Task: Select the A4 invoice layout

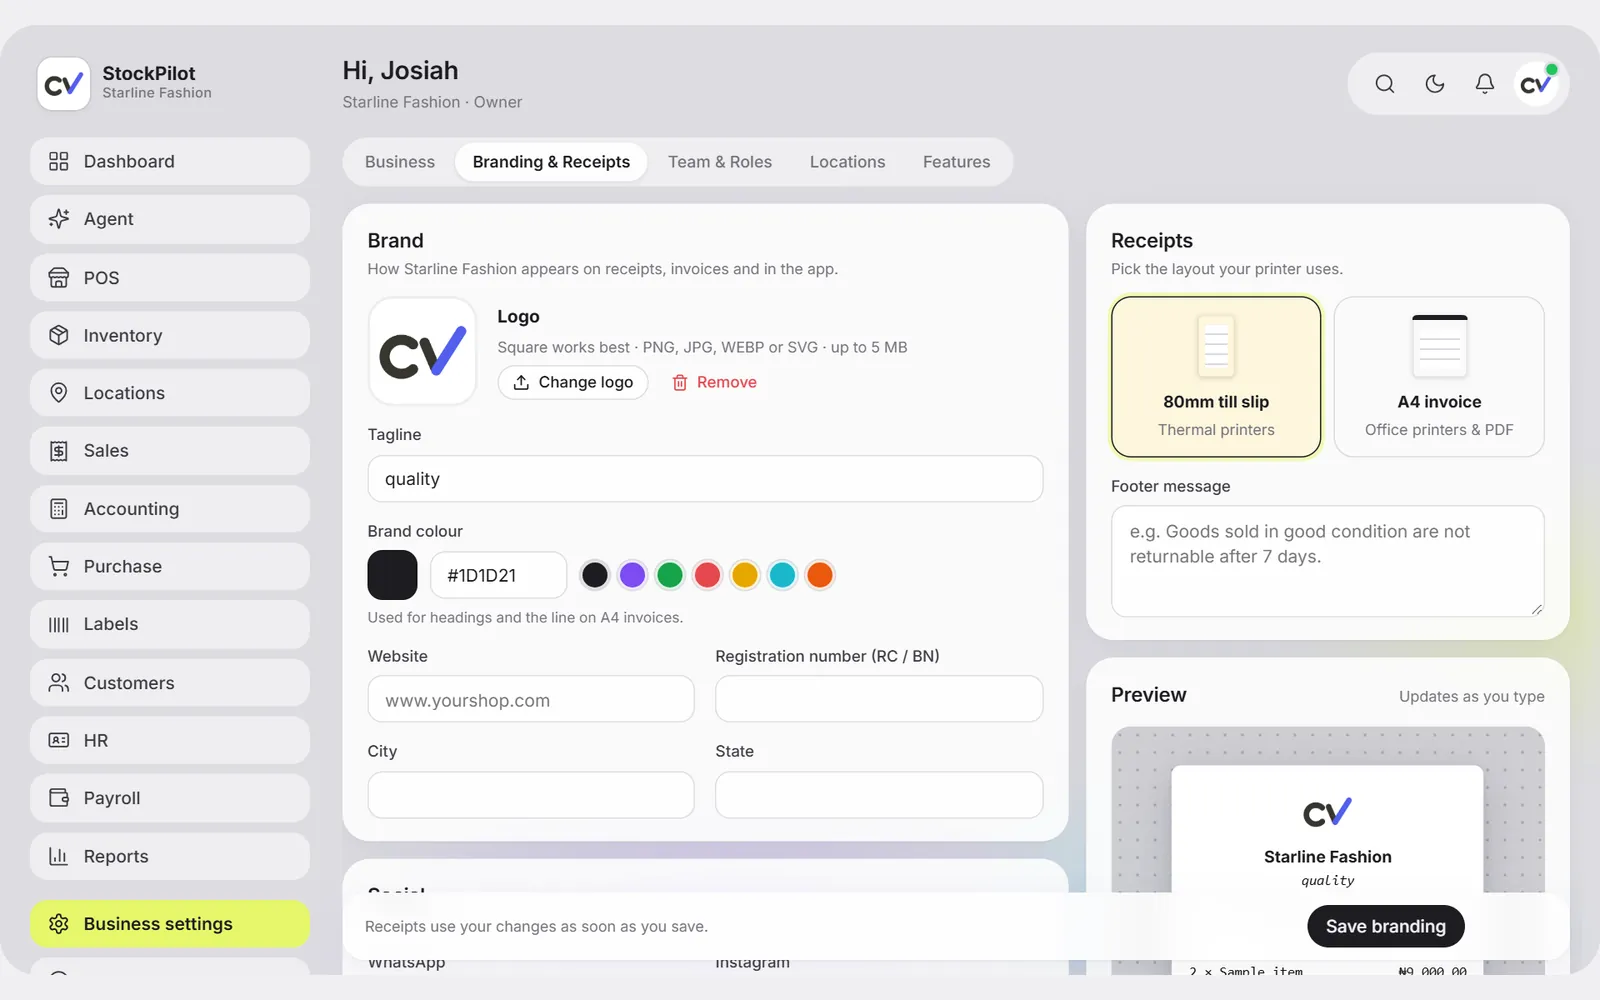Action: point(1439,377)
